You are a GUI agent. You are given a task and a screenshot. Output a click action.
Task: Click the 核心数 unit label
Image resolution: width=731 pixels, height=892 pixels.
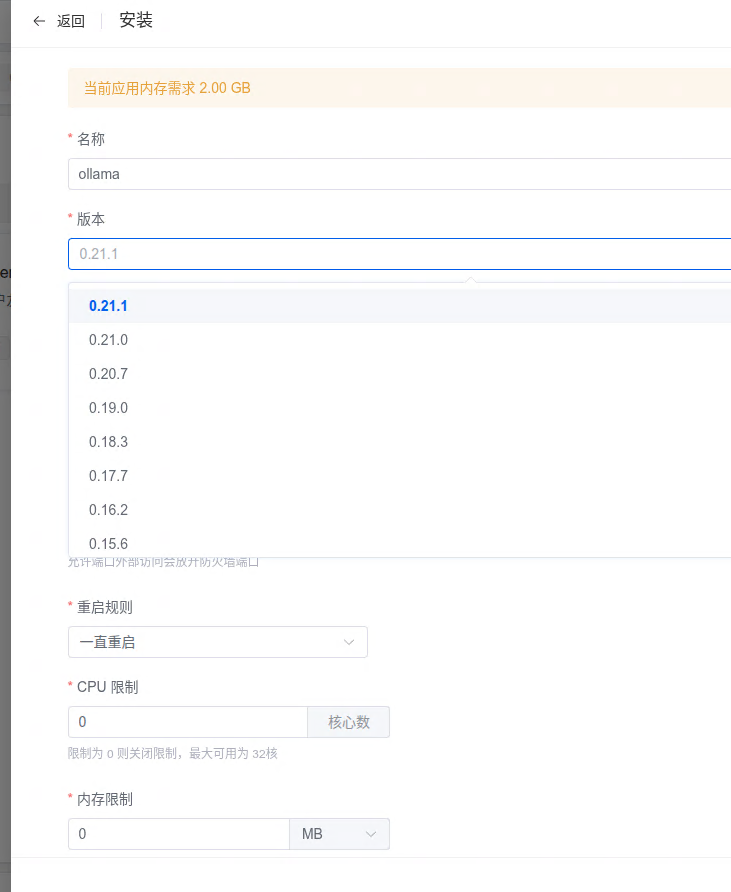(348, 722)
